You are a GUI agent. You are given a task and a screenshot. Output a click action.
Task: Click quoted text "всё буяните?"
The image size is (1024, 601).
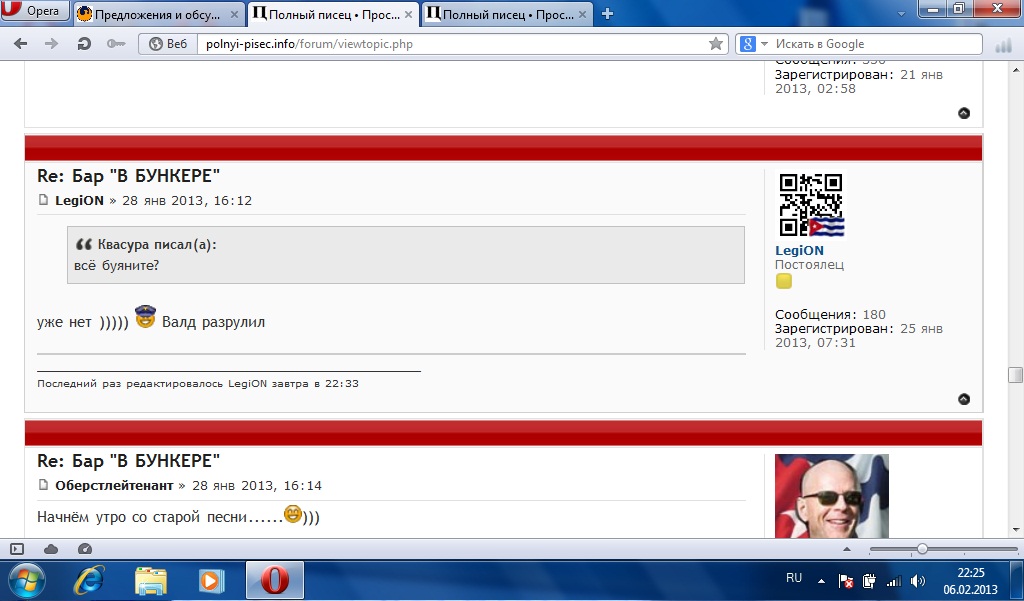(x=117, y=265)
